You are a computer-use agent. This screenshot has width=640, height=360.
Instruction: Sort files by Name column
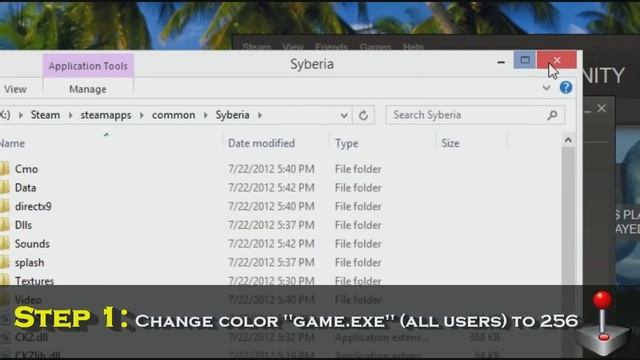(13, 143)
